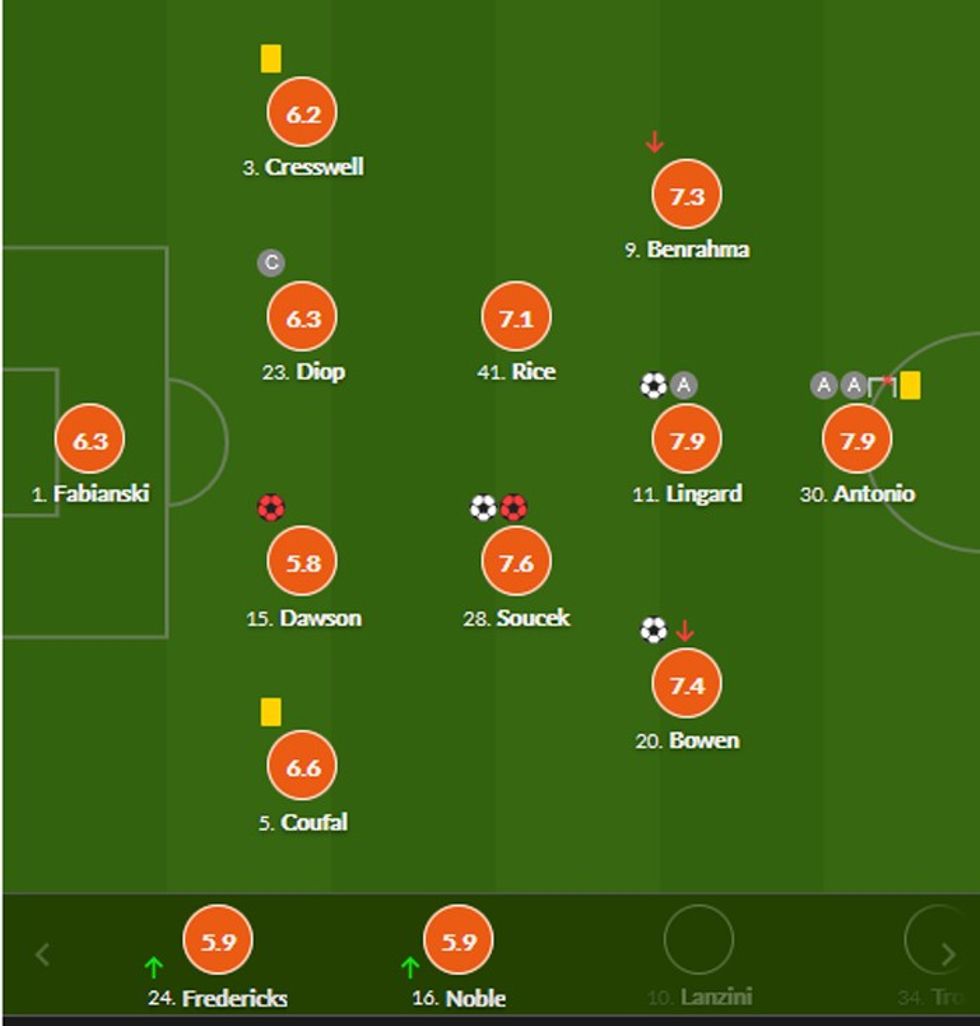Click the captain badge above Diop
This screenshot has width=980, height=1026.
coord(271,263)
